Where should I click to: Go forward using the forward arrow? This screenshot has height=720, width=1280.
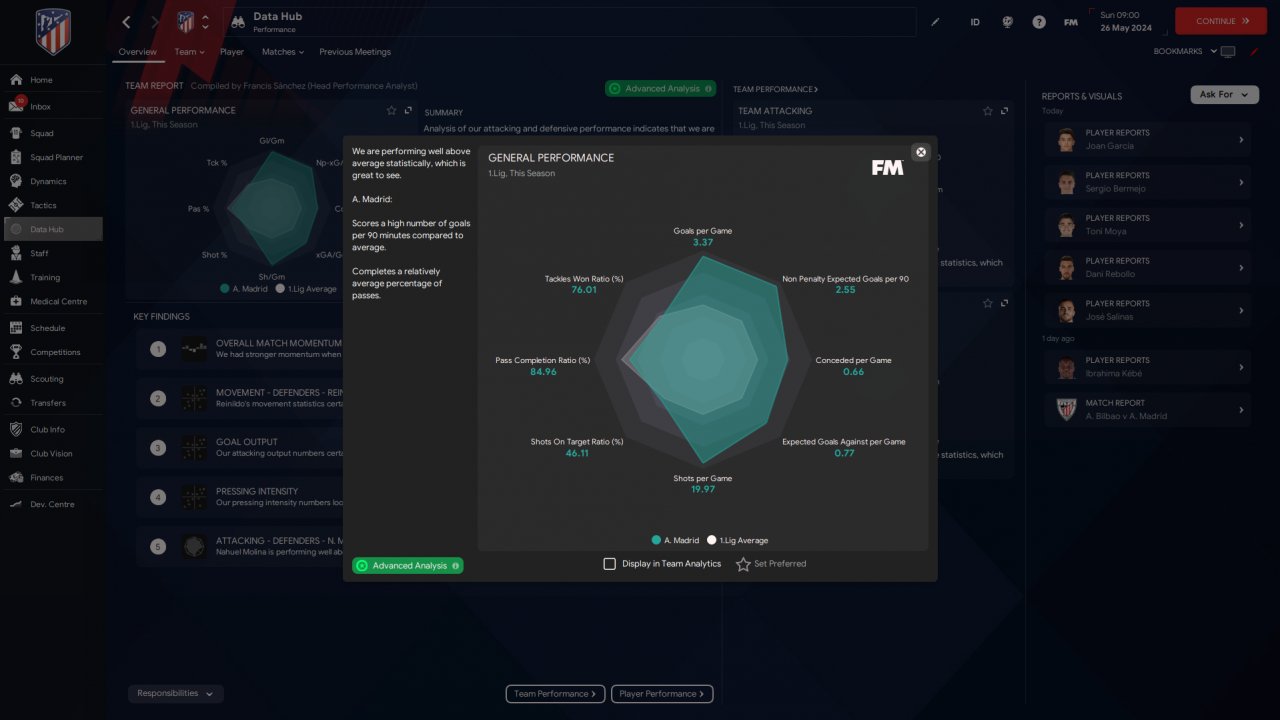pyautogui.click(x=154, y=22)
